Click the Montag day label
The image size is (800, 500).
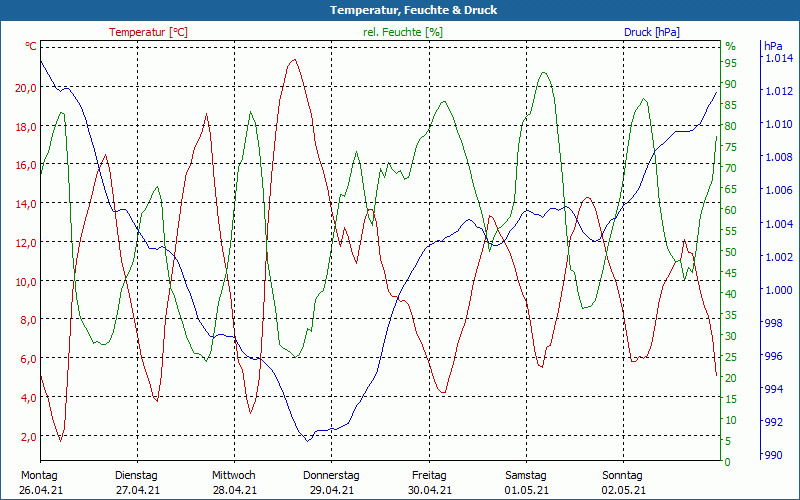(39, 476)
